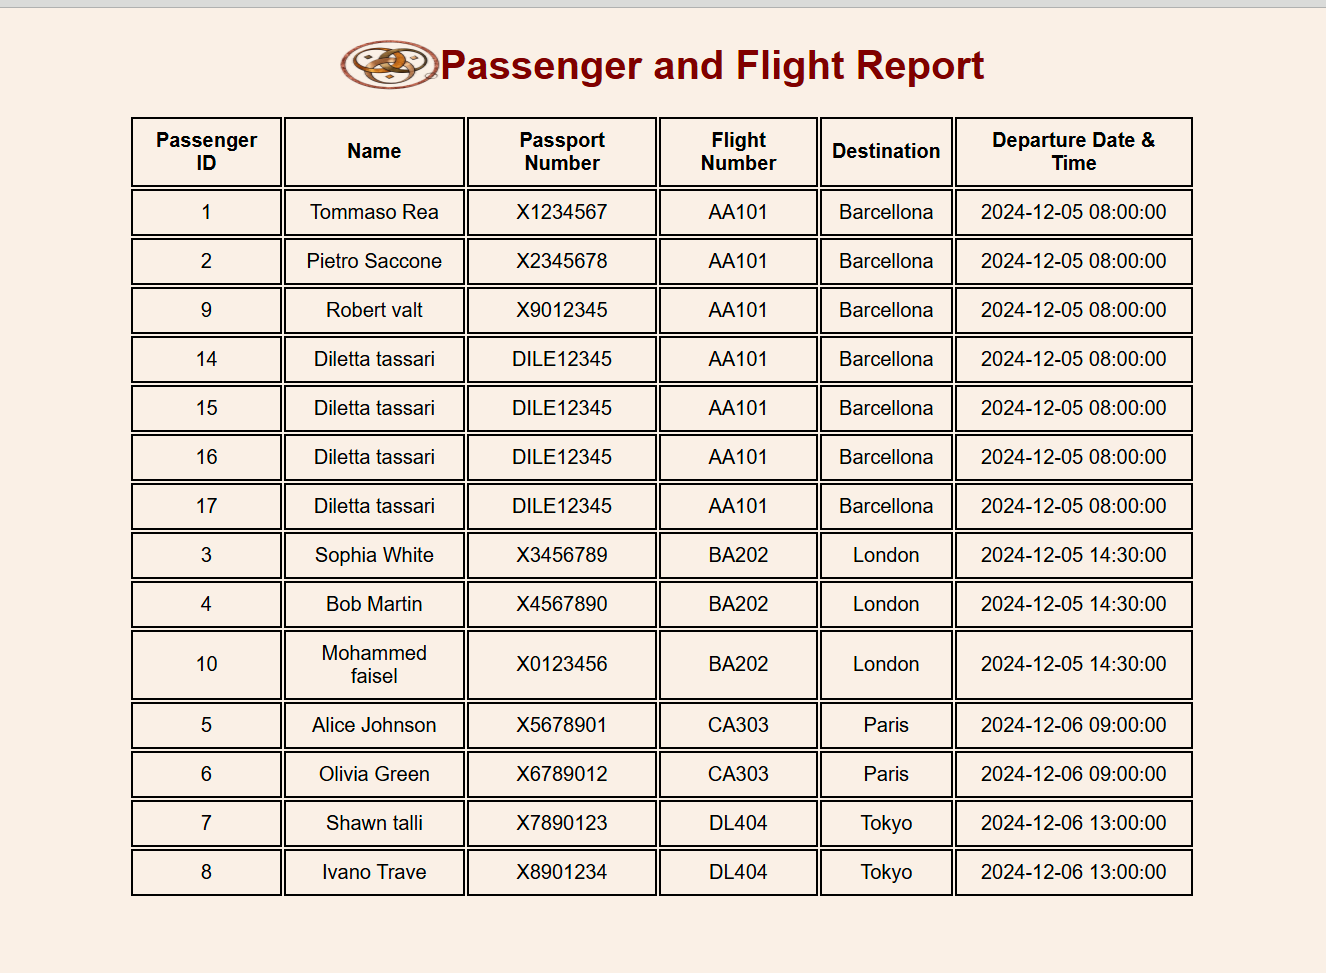Viewport: 1326px width, 973px height.
Task: Click the Mohammed faisel name cell
Action: coord(374,664)
